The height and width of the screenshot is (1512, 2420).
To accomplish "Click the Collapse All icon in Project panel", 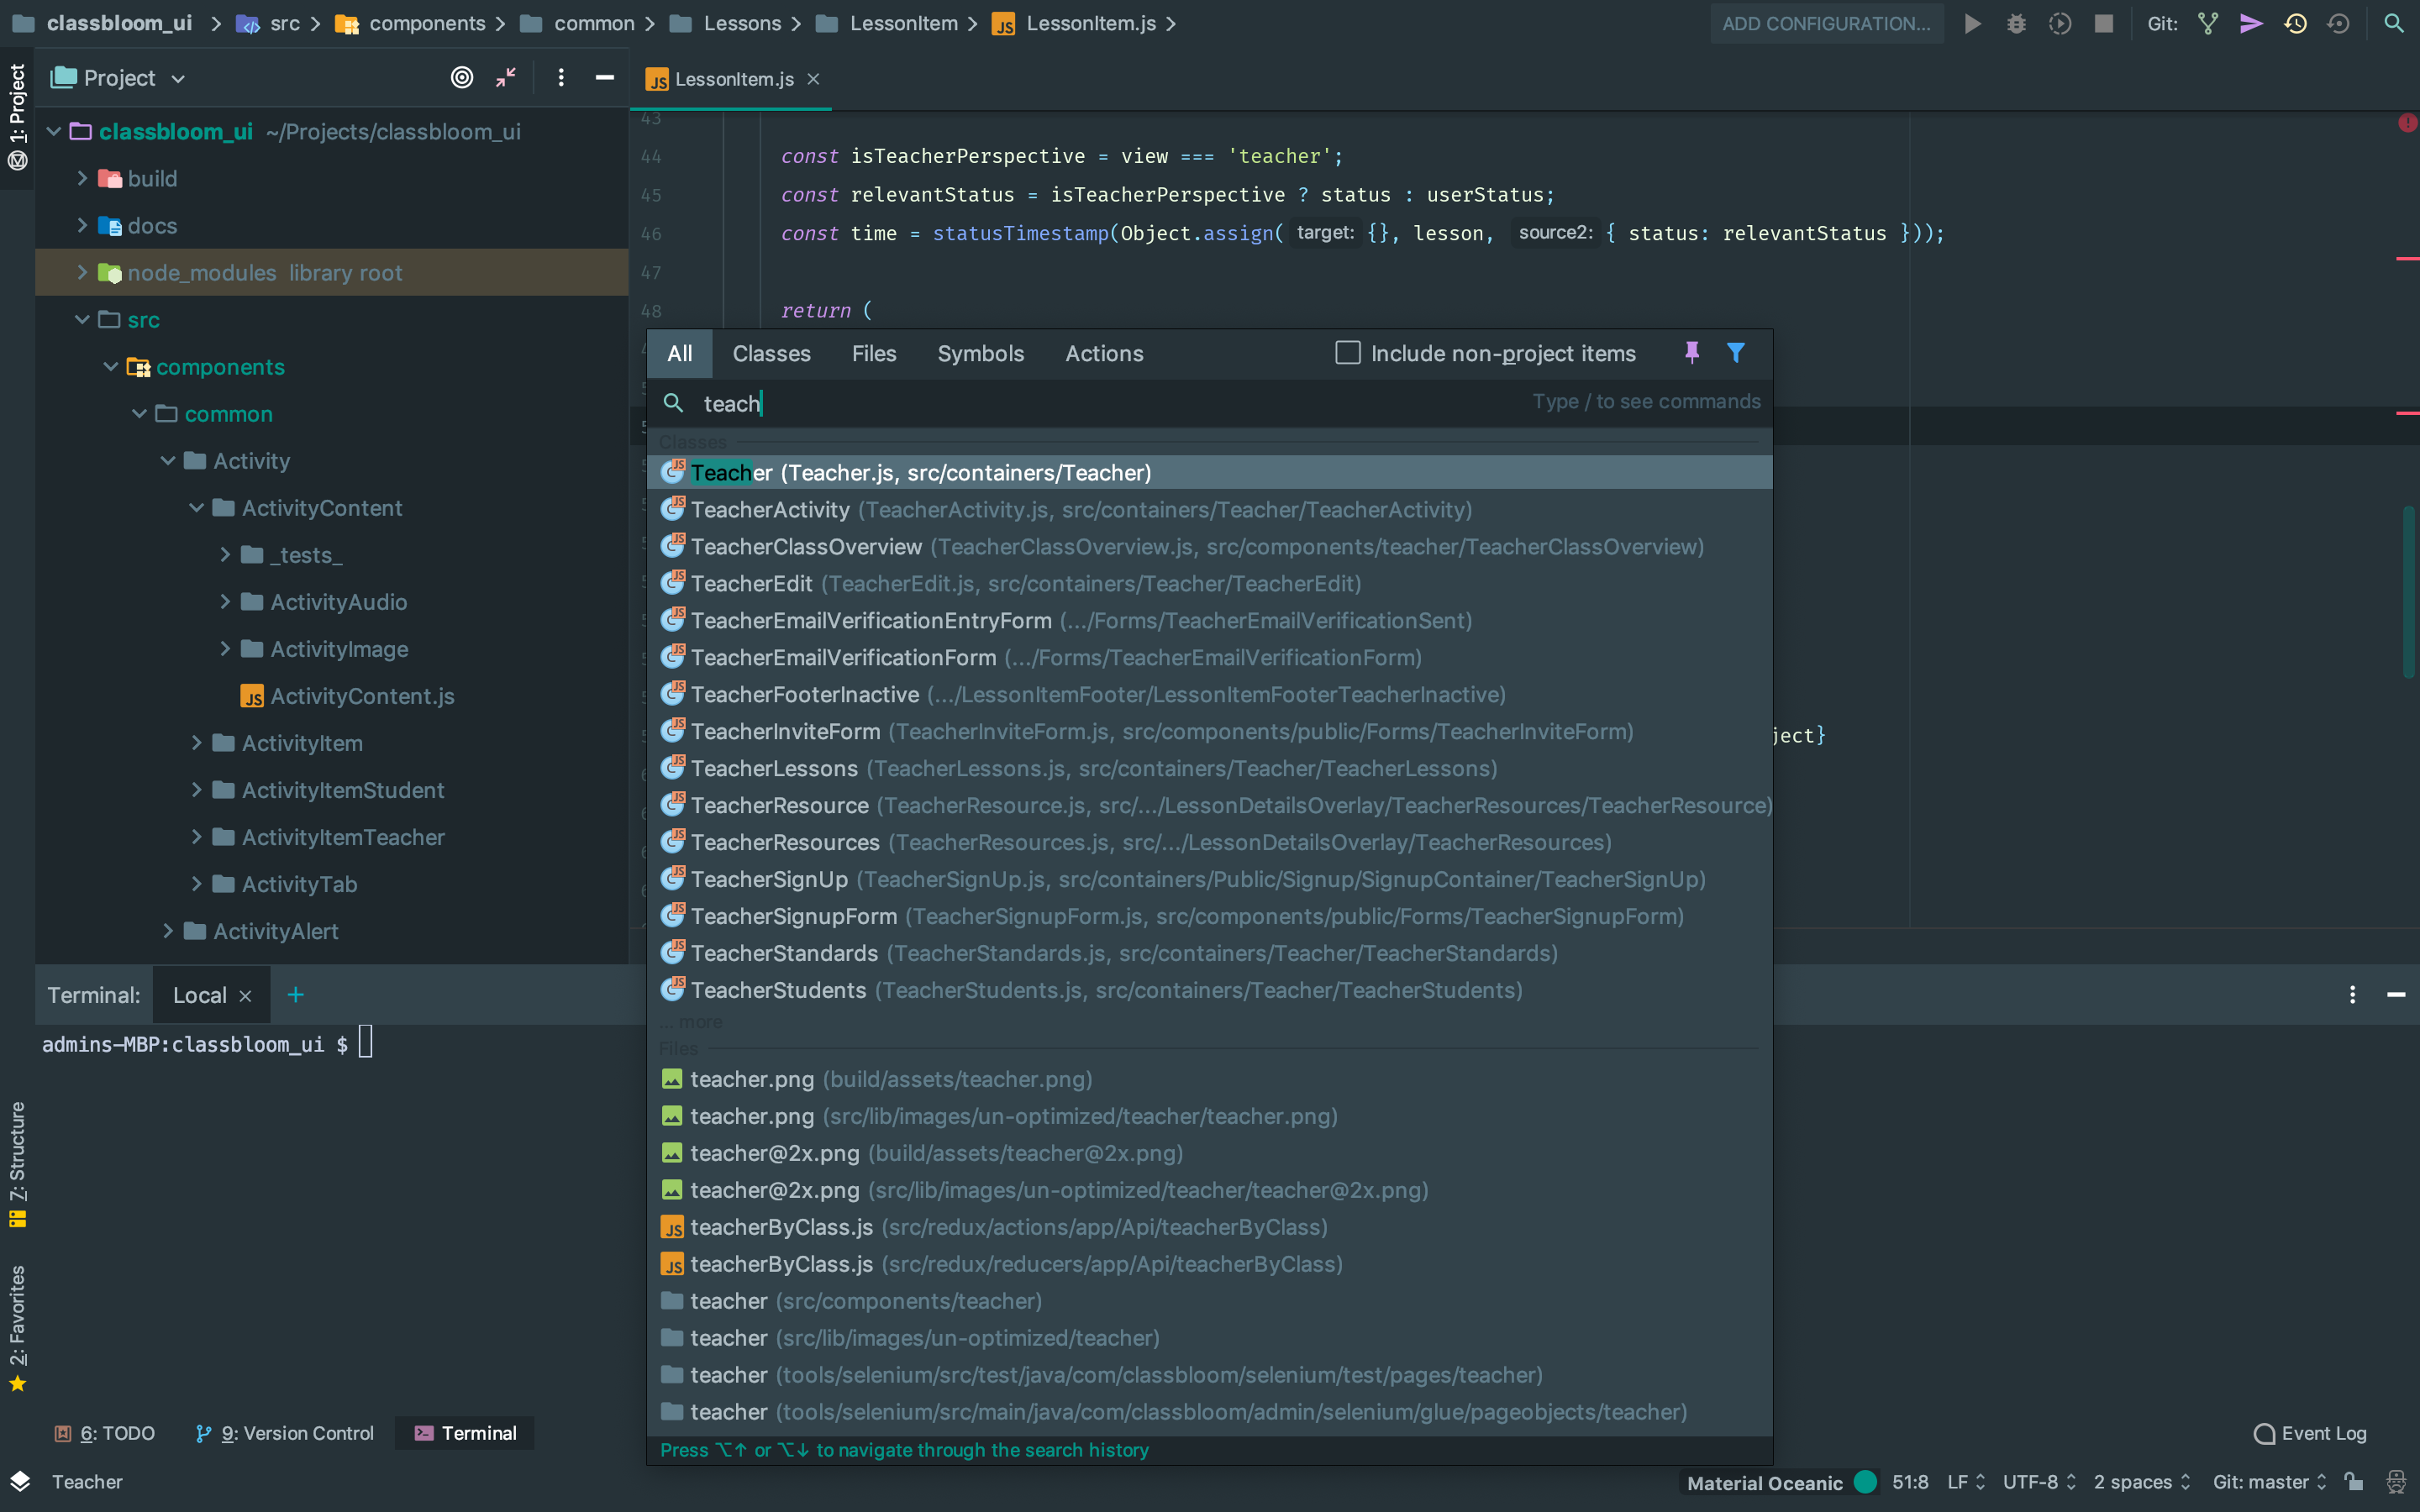I will (x=506, y=78).
